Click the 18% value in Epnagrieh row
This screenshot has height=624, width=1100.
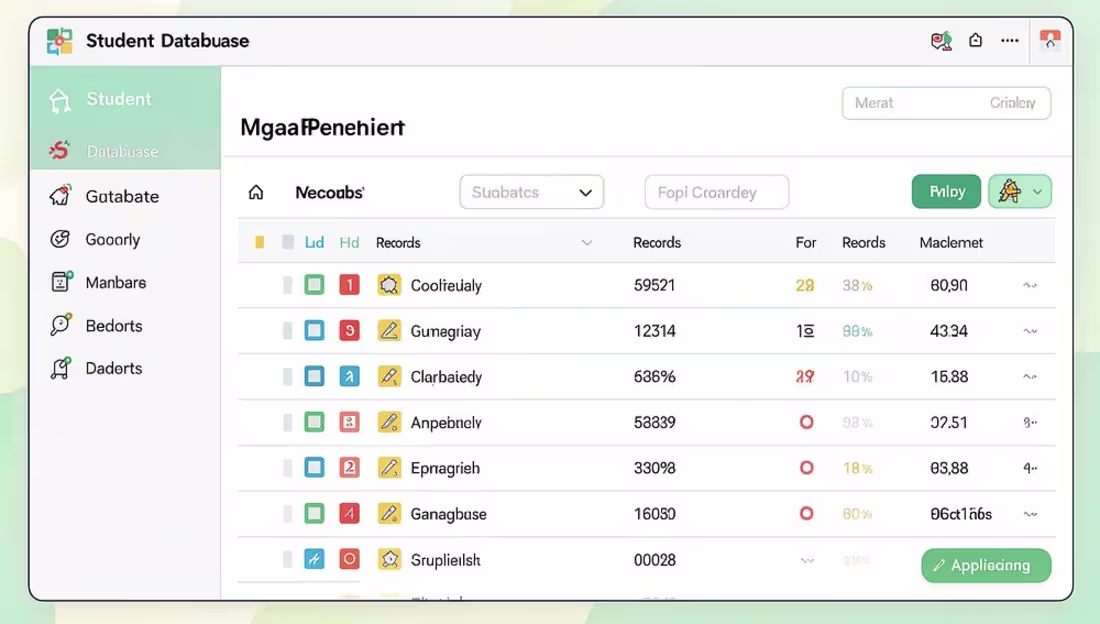click(x=857, y=468)
